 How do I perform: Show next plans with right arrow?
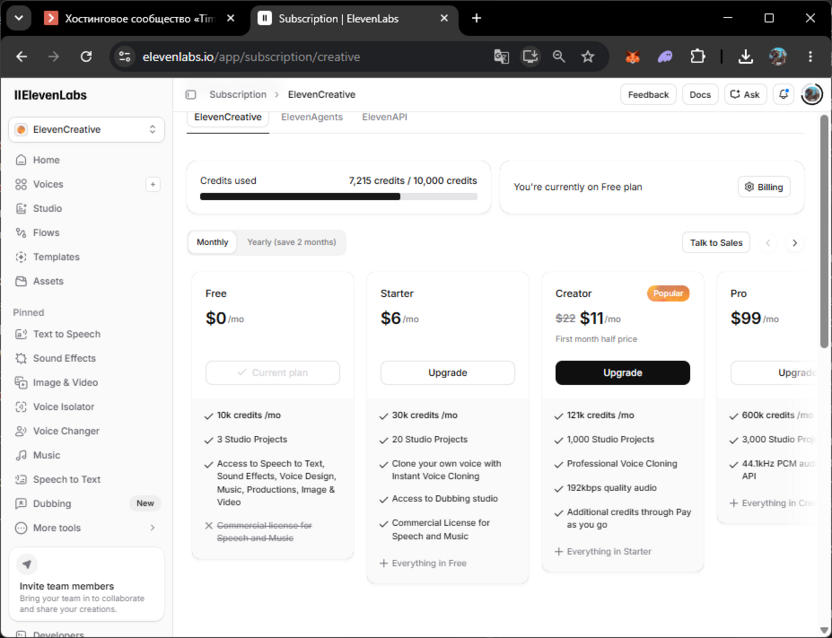794,243
